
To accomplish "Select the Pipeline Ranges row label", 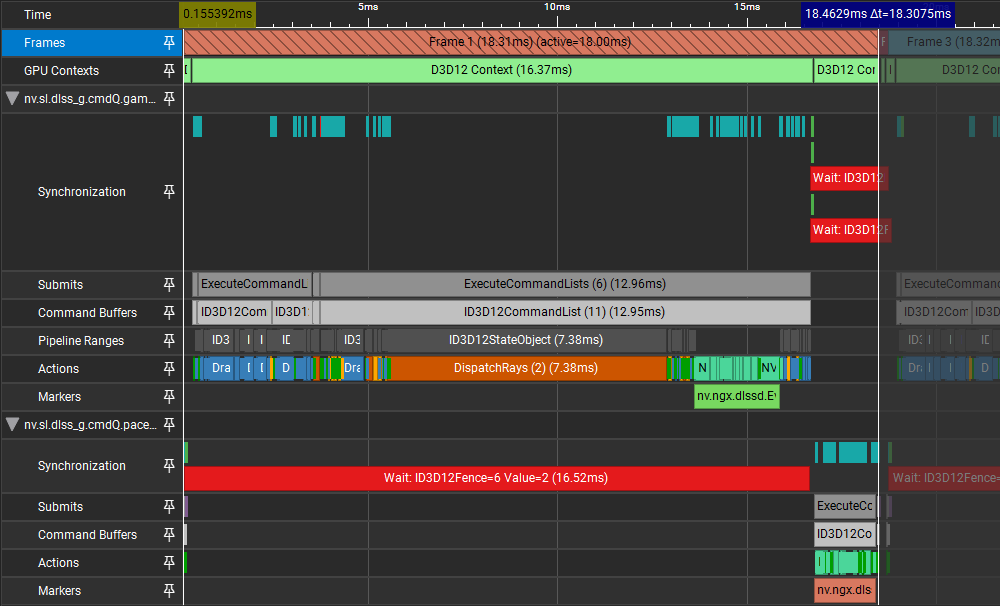I will pyautogui.click(x=81, y=341).
